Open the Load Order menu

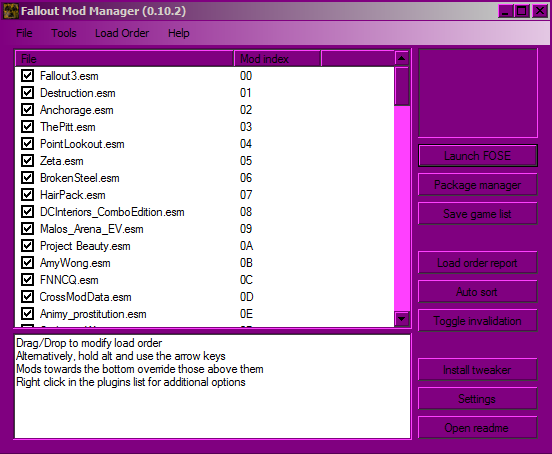pos(122,33)
